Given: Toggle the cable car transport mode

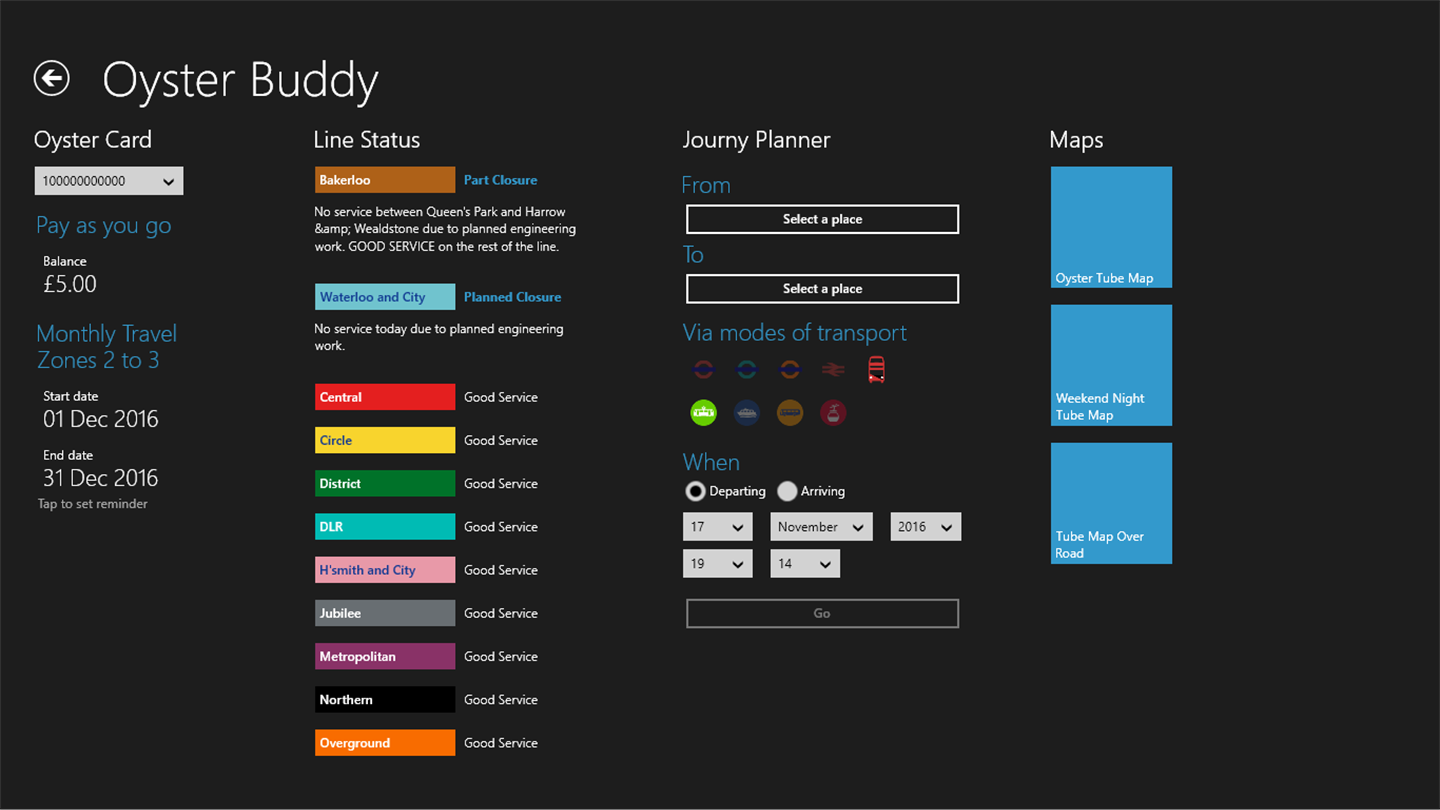Looking at the screenshot, I should point(833,412).
